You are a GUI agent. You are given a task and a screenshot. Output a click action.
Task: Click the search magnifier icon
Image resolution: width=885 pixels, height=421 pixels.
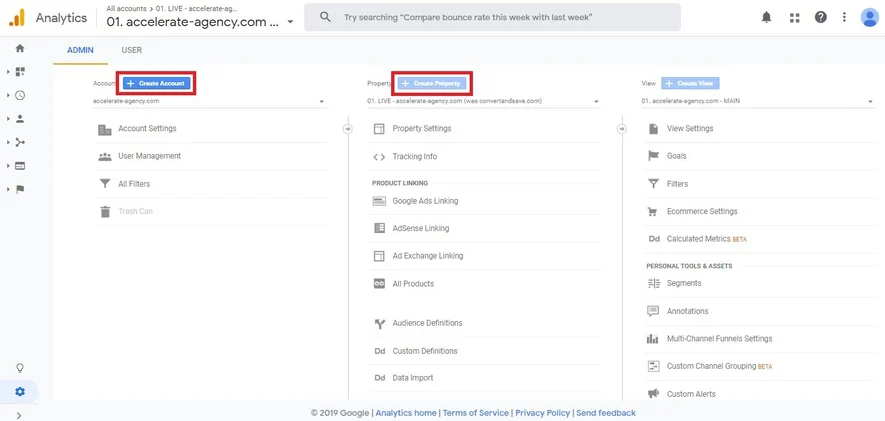point(325,17)
